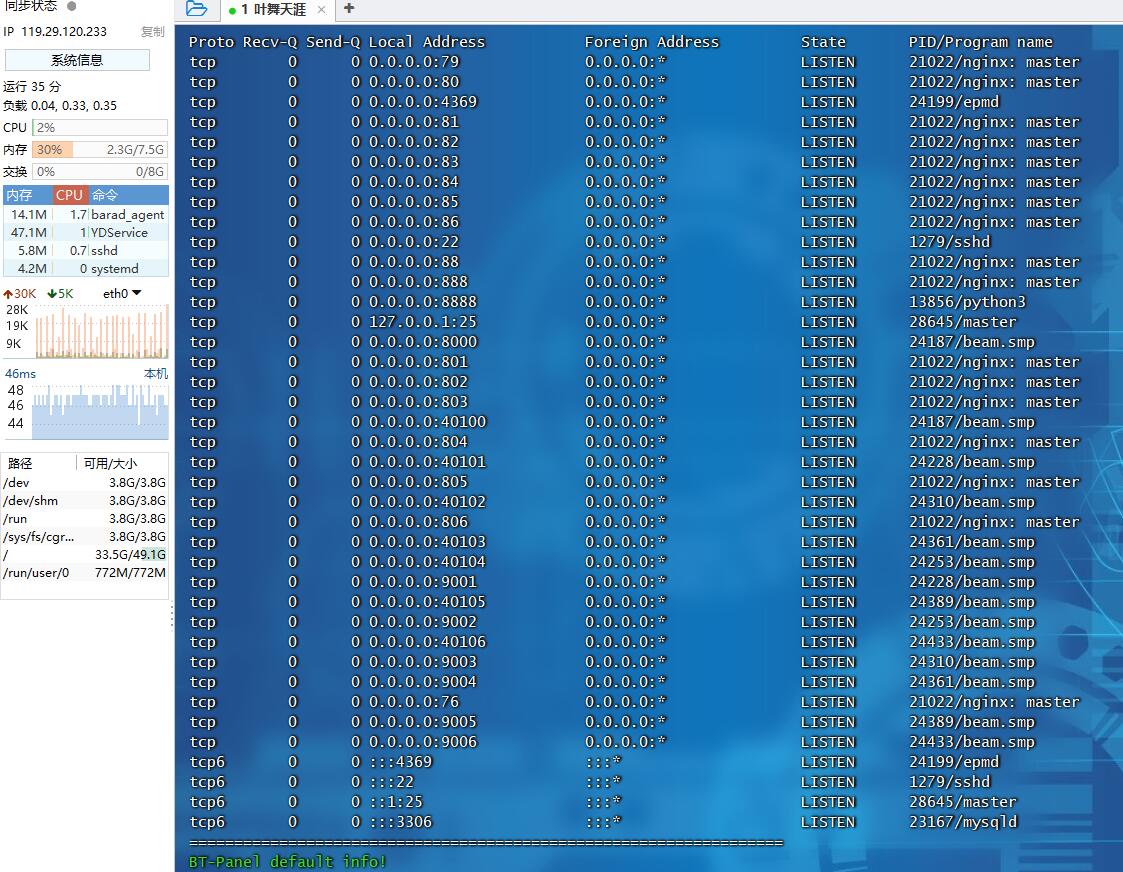Screen dimensions: 1123x872
Task: Click the 路径 column header
Action: (20, 463)
